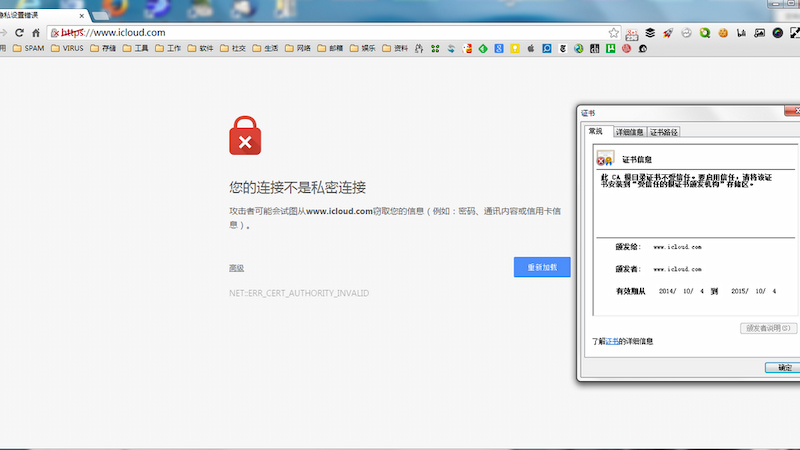Open the stacked layers extension icon
Viewport: 800px width, 450px height.
650,33
